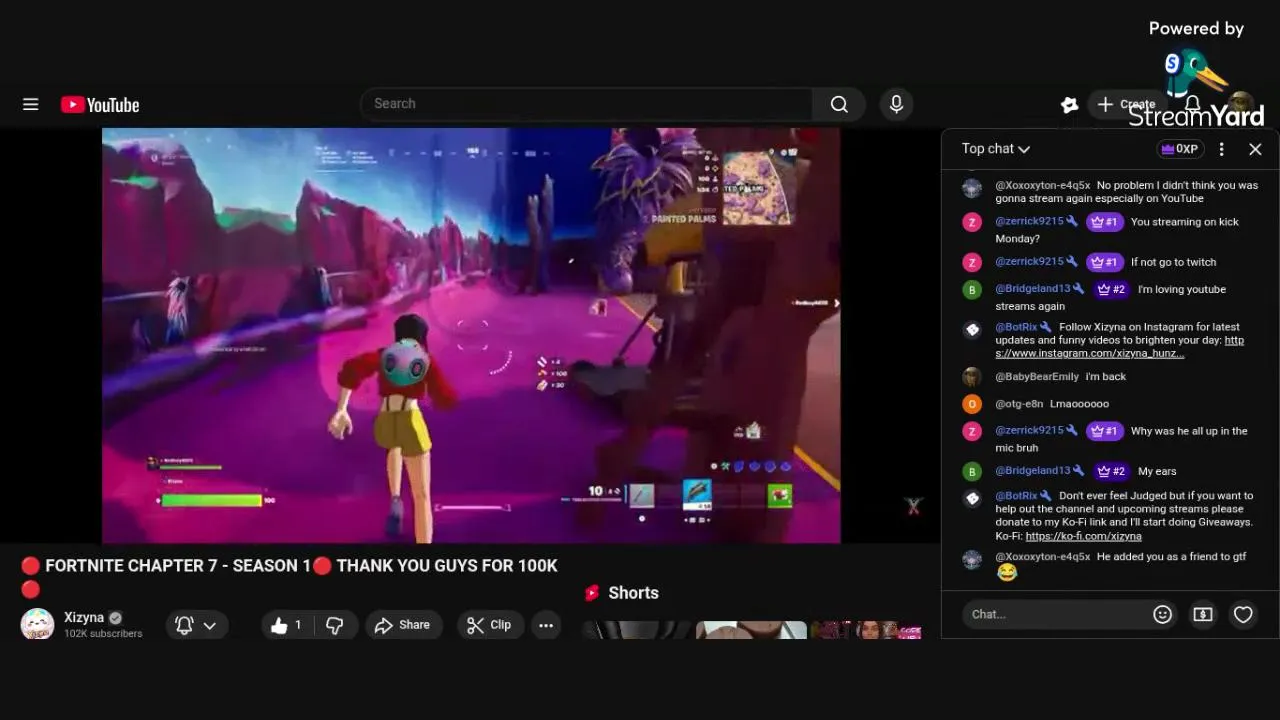Click the BotRix avatar on Ko-Fi message

point(972,497)
